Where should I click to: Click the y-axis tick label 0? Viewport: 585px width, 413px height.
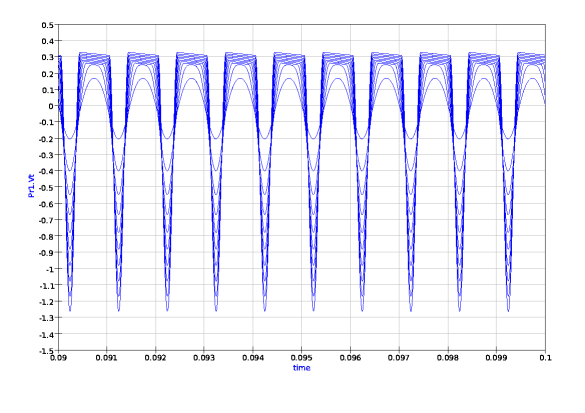pyautogui.click(x=51, y=106)
